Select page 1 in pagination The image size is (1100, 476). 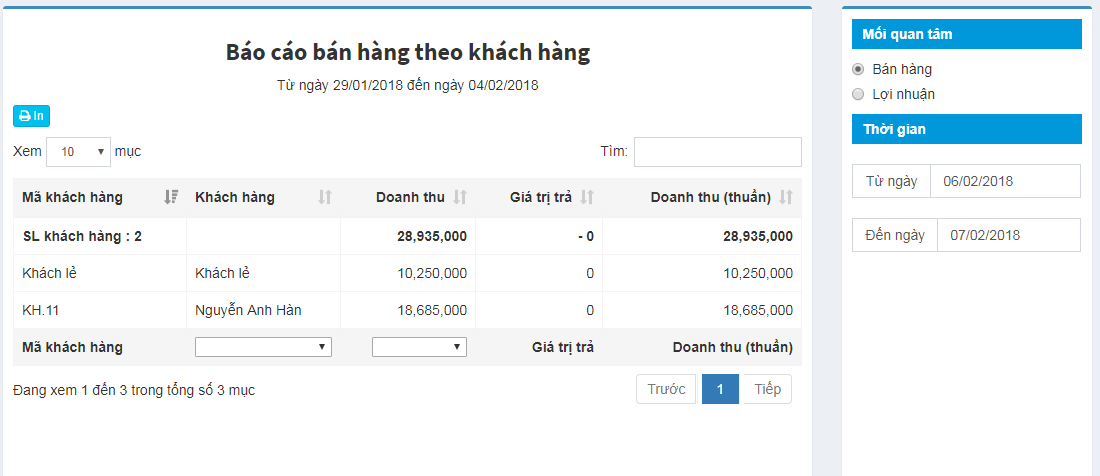[720, 389]
